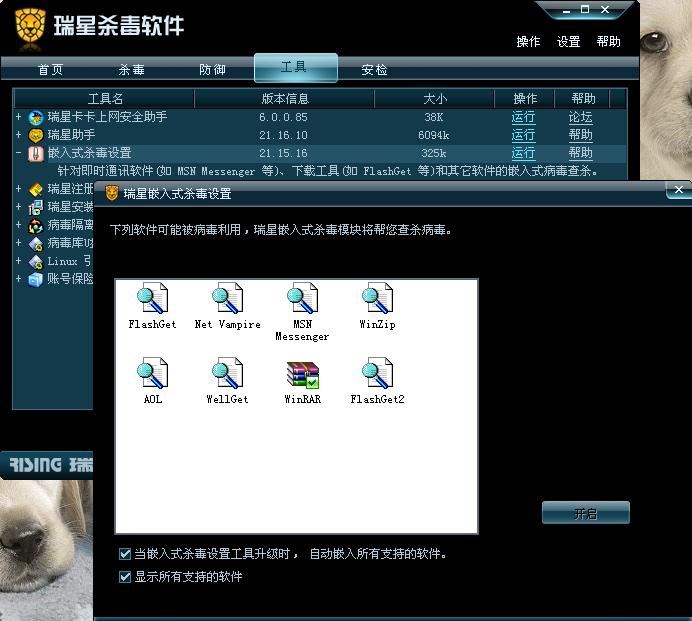The image size is (692, 621).
Task: Expand the 瑞星注册 row
Action: [x=19, y=188]
